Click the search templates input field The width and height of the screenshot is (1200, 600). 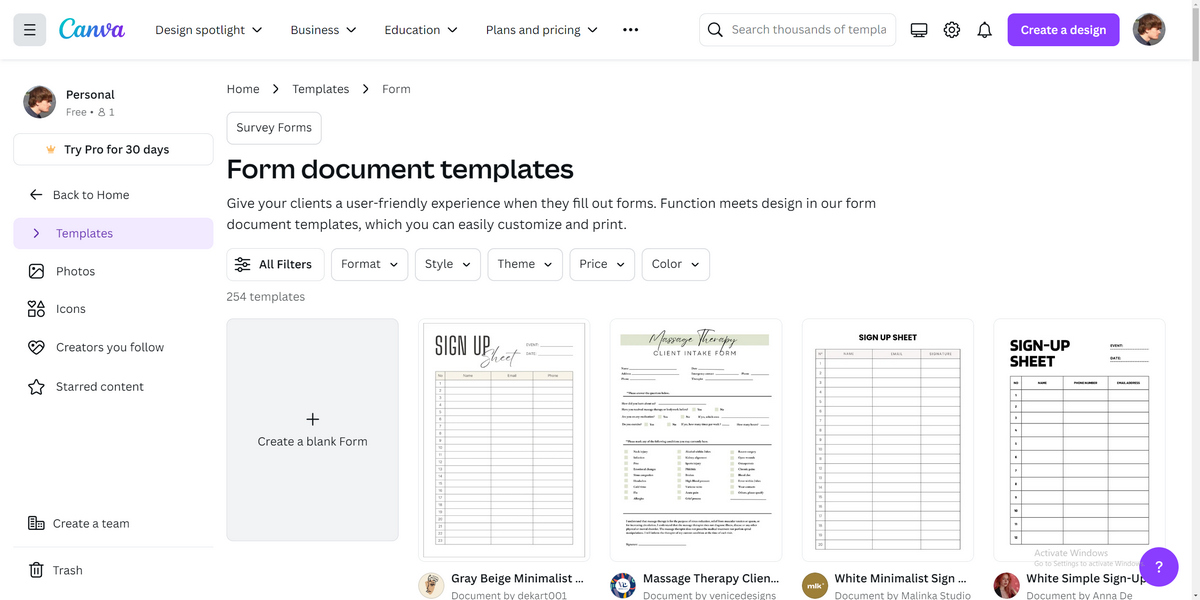pyautogui.click(x=808, y=30)
